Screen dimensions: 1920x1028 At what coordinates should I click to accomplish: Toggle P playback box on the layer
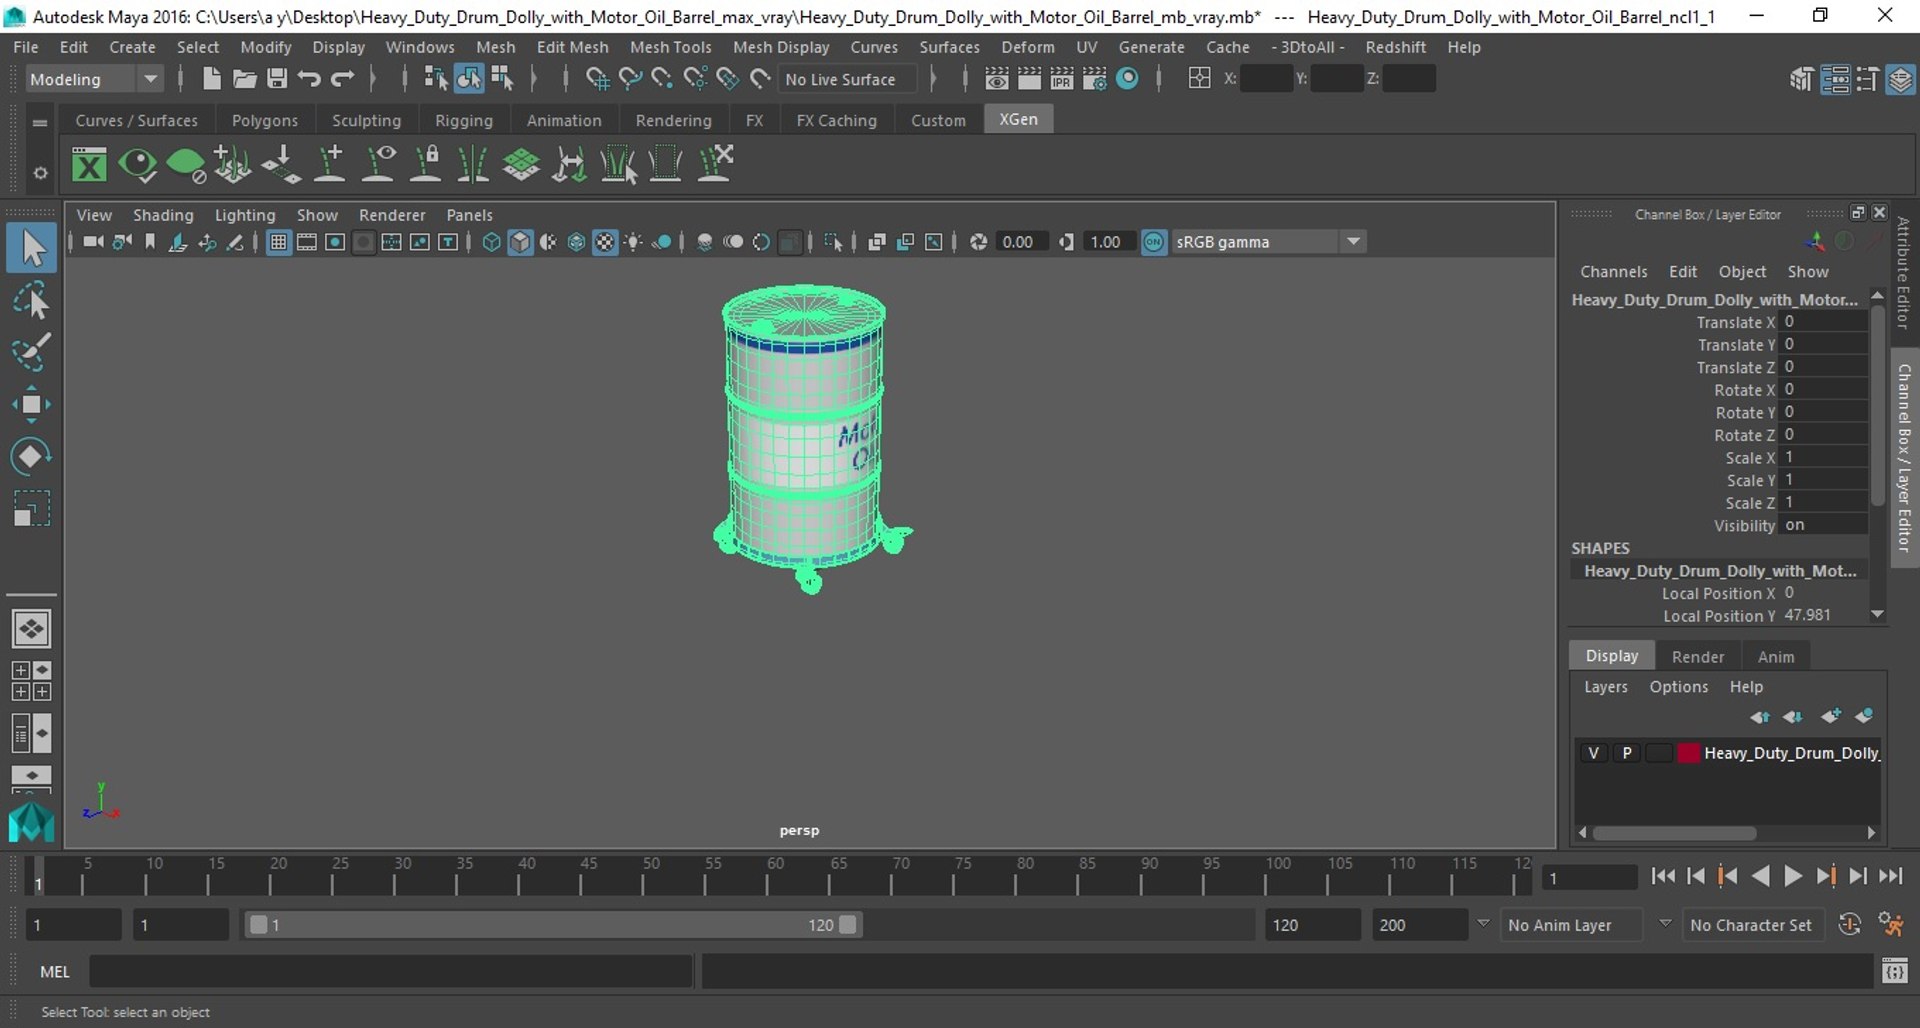click(1627, 753)
